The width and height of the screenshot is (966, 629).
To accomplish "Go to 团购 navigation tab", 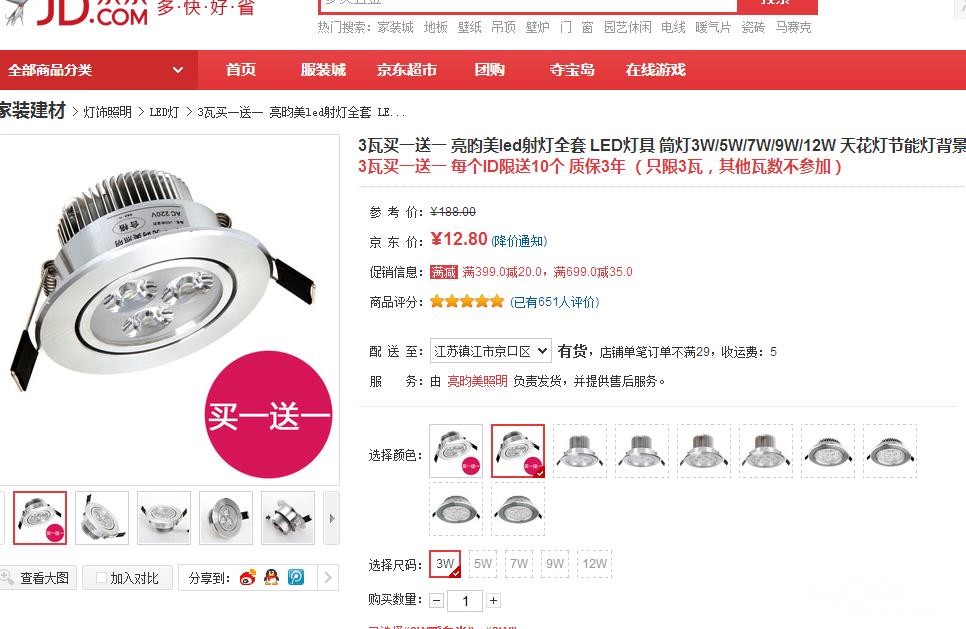I will pyautogui.click(x=490, y=70).
